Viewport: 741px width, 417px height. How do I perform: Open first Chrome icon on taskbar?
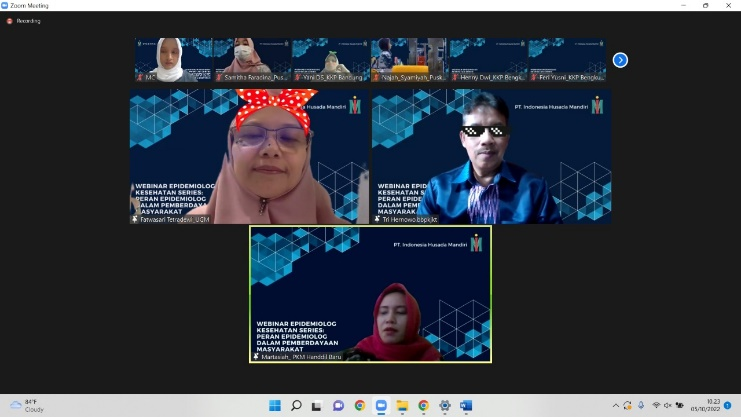click(360, 406)
